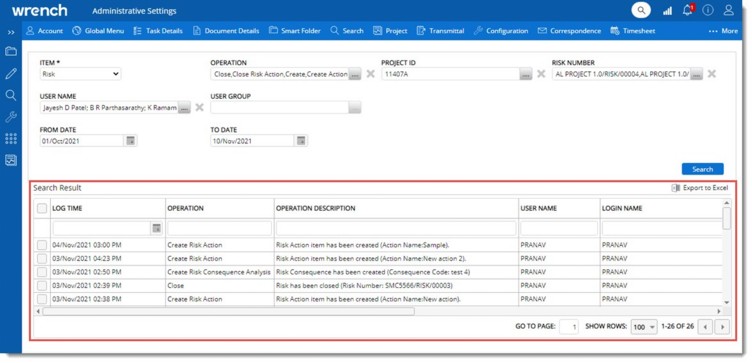This screenshot has width=752, height=363.
Task: Open Document Details menu
Action: point(226,31)
